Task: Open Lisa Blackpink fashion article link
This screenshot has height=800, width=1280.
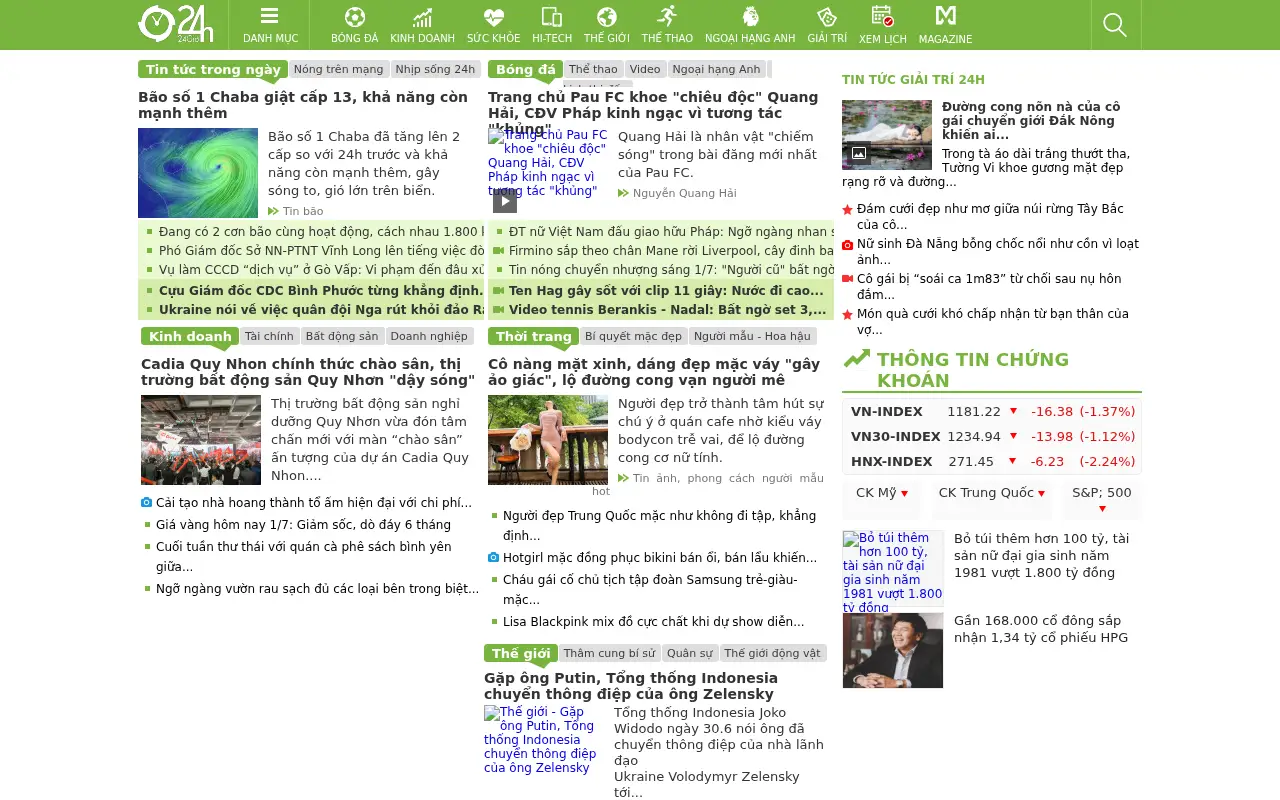Action: (x=653, y=622)
